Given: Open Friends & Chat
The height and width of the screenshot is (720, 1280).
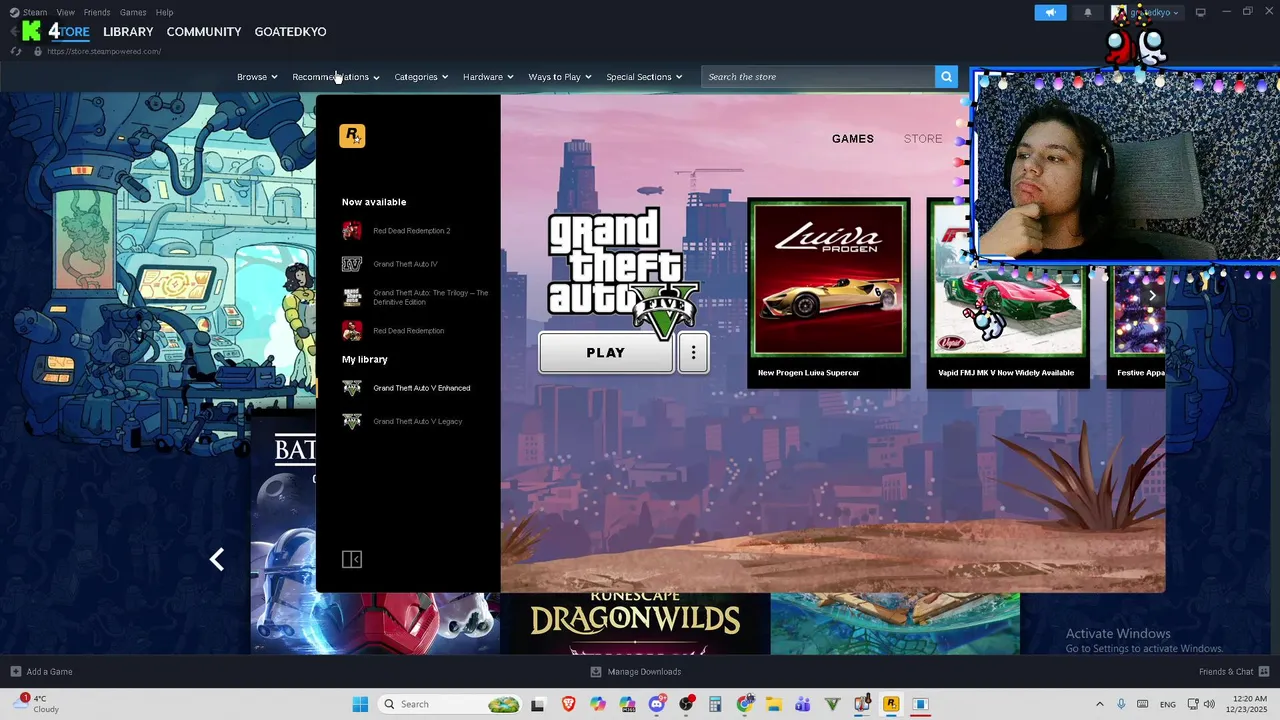Looking at the screenshot, I should pyautogui.click(x=1234, y=672).
